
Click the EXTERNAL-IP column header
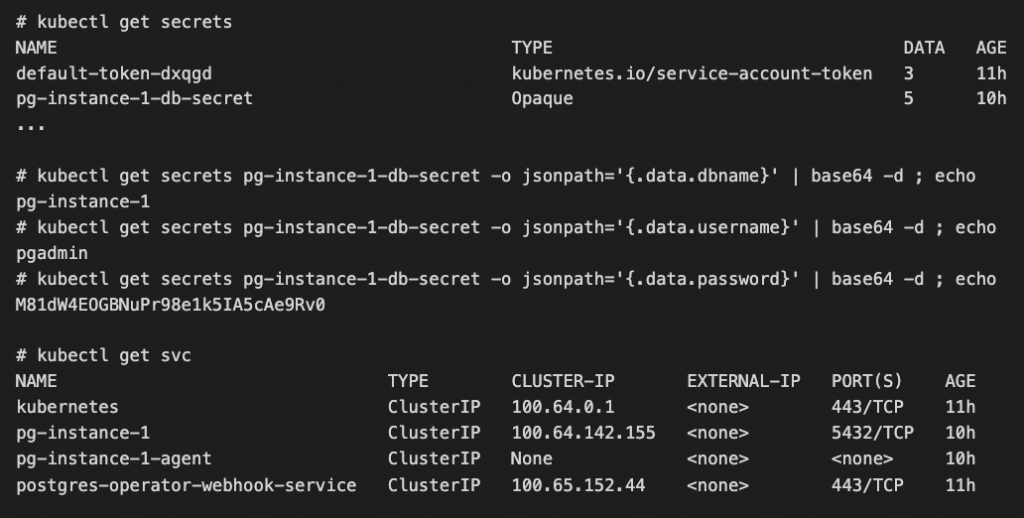pos(744,381)
